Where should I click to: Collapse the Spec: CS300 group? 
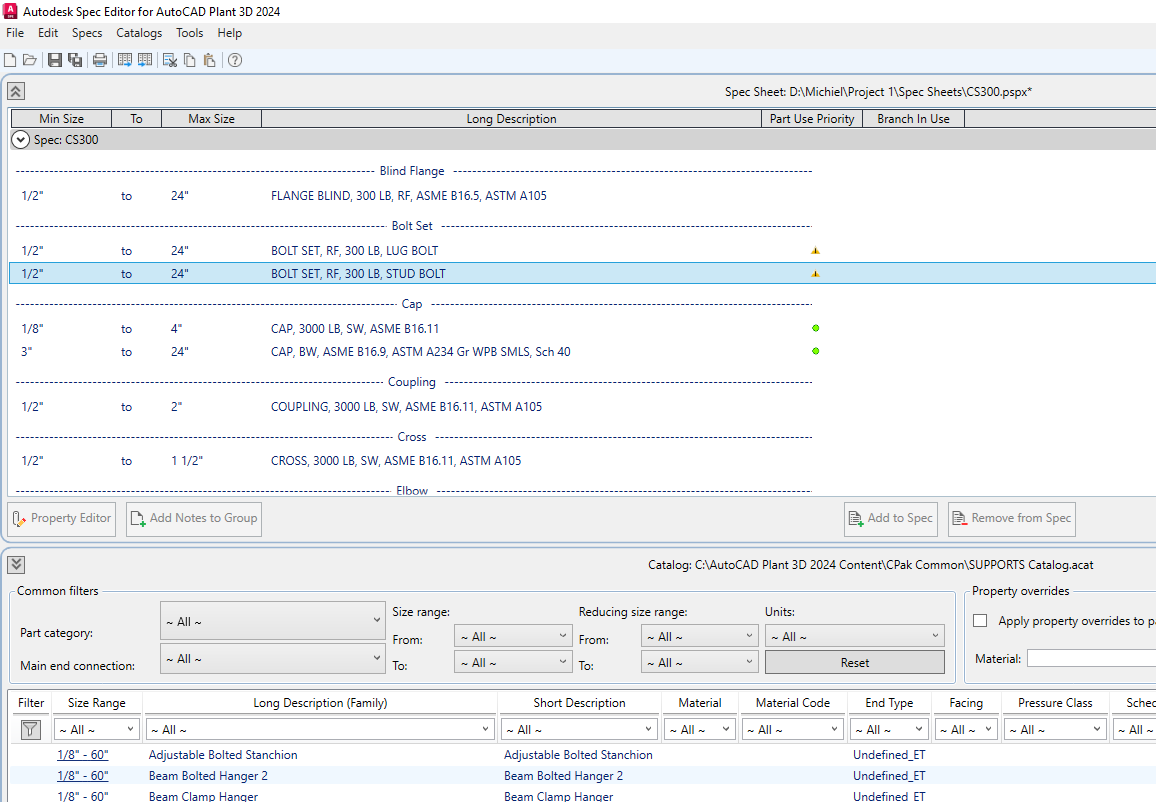pyautogui.click(x=21, y=139)
